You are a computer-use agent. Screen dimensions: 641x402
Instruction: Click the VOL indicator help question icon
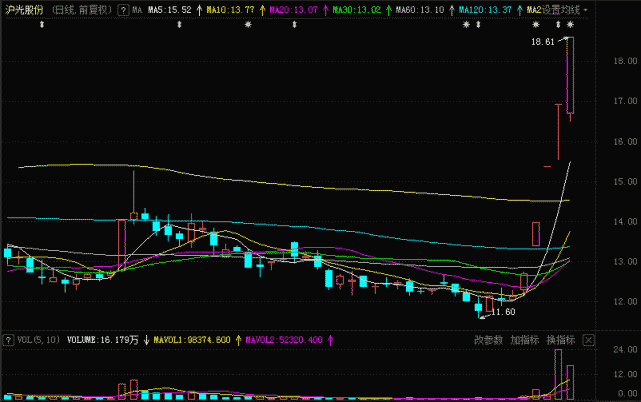pyautogui.click(x=8, y=340)
